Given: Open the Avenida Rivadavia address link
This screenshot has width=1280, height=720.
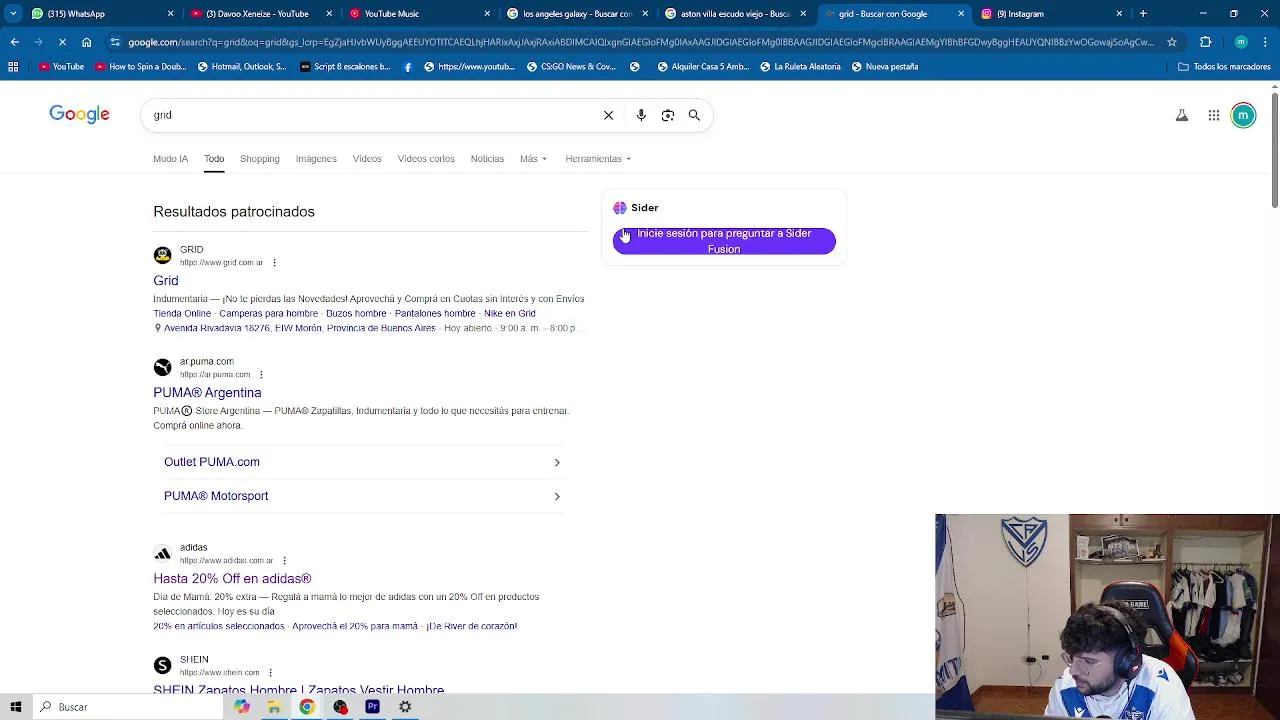Looking at the screenshot, I should tap(299, 329).
